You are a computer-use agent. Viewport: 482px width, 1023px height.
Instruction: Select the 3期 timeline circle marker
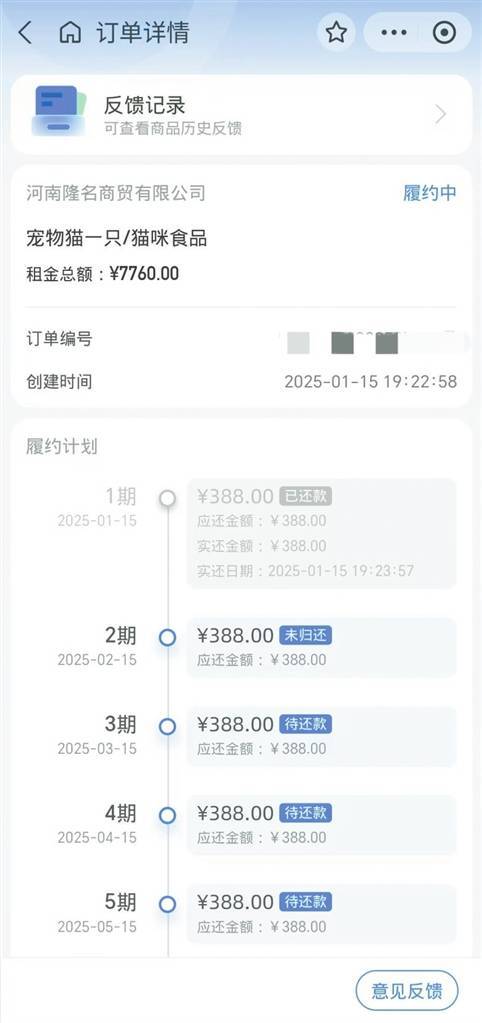point(168,726)
